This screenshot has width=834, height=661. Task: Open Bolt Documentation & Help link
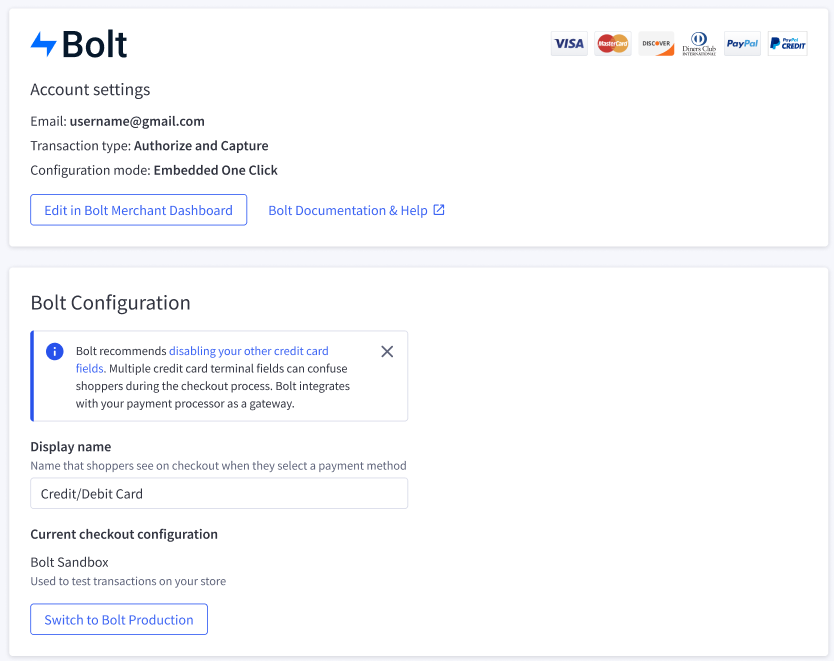pyautogui.click(x=348, y=211)
